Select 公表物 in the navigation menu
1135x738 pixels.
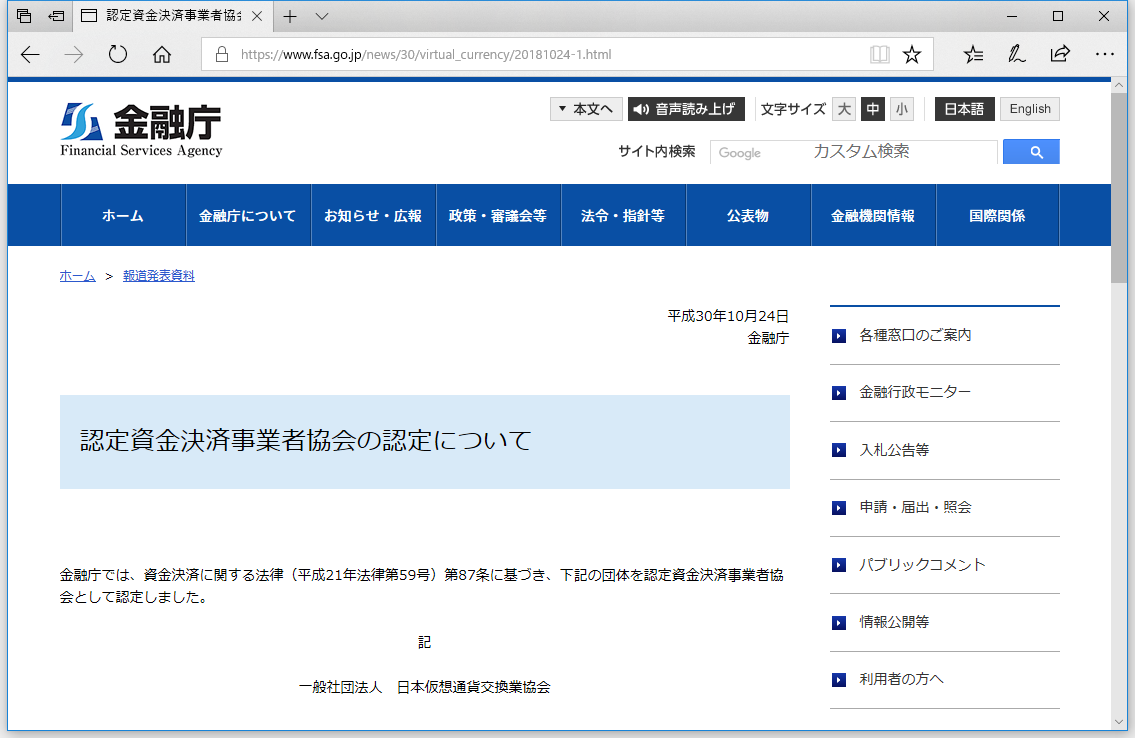[748, 214]
